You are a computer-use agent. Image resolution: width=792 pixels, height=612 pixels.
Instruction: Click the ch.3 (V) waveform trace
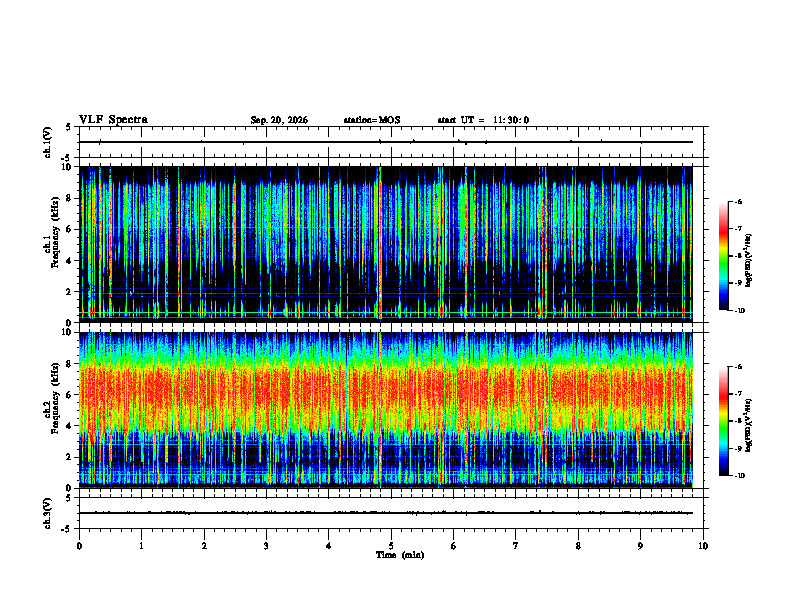pos(386,513)
